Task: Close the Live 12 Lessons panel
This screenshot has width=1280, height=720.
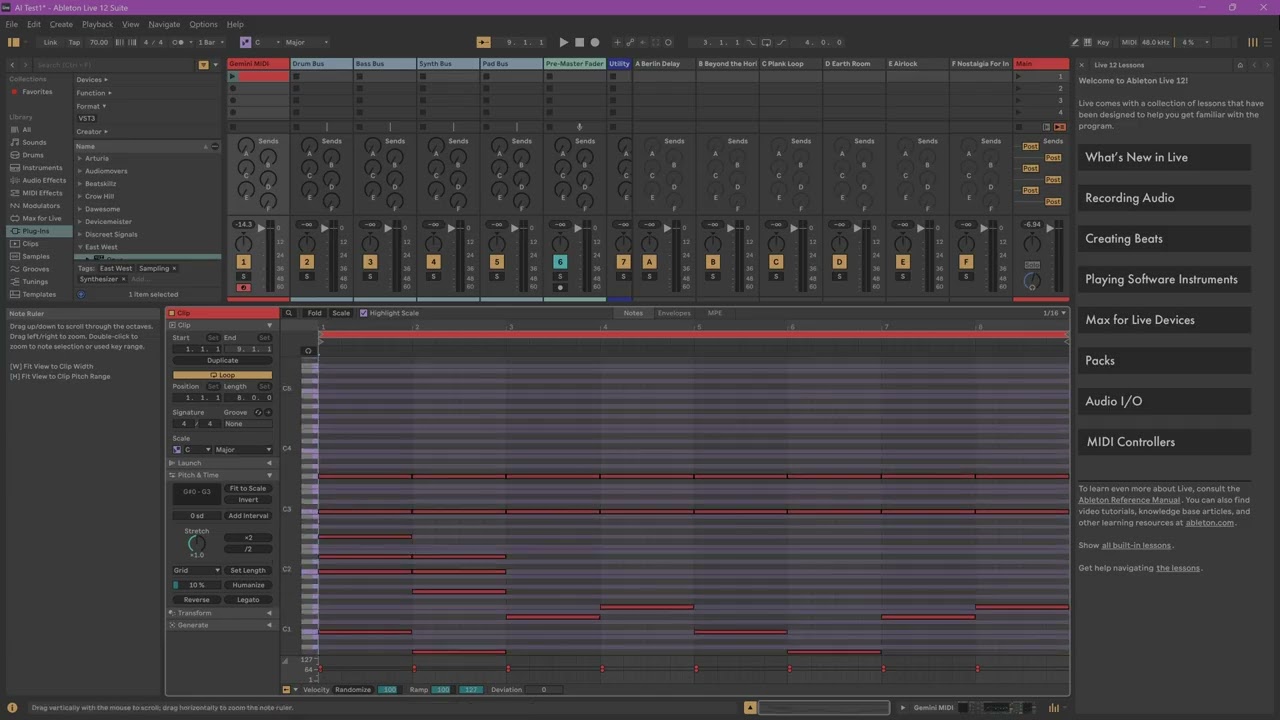Action: [1081, 65]
